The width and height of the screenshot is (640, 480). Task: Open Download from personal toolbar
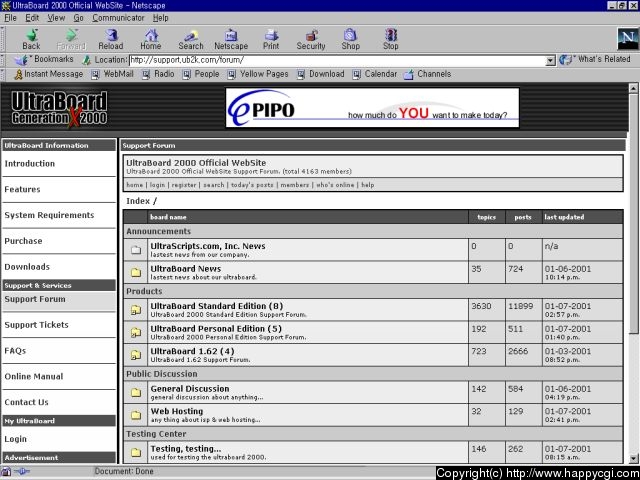tap(321, 74)
